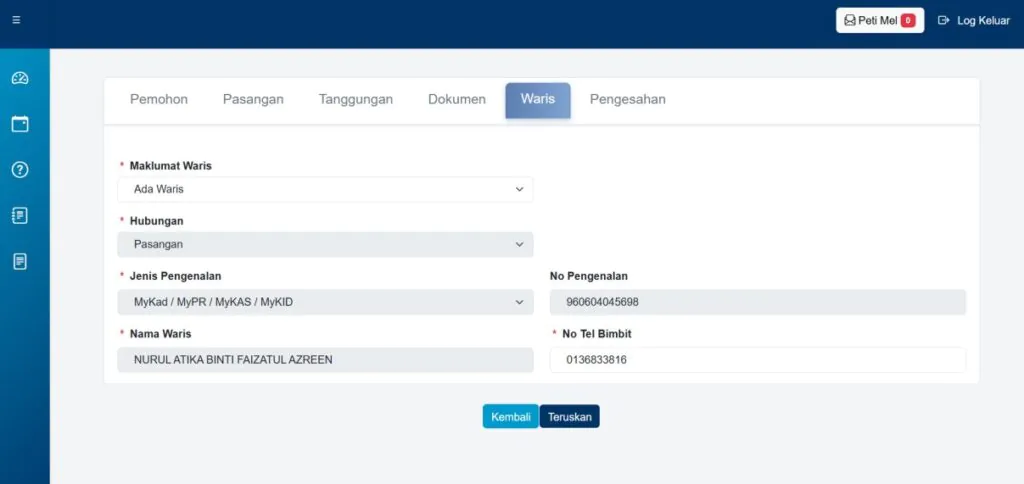Open the help question mark icon
This screenshot has width=1024, height=484.
click(x=20, y=170)
